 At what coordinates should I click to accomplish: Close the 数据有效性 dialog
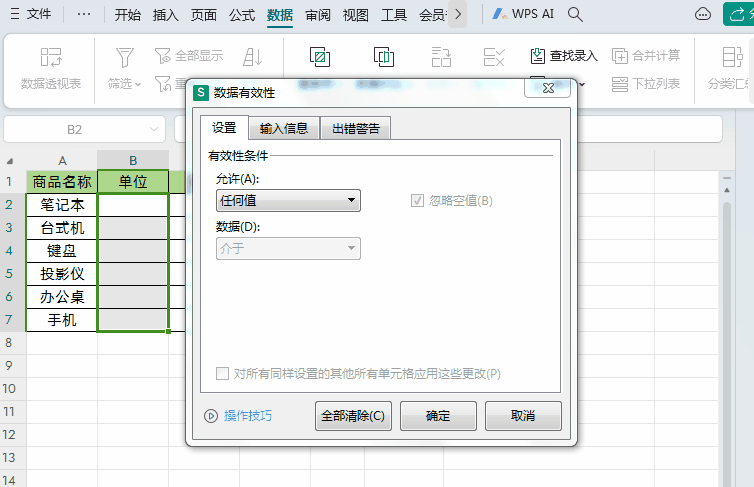coord(548,88)
